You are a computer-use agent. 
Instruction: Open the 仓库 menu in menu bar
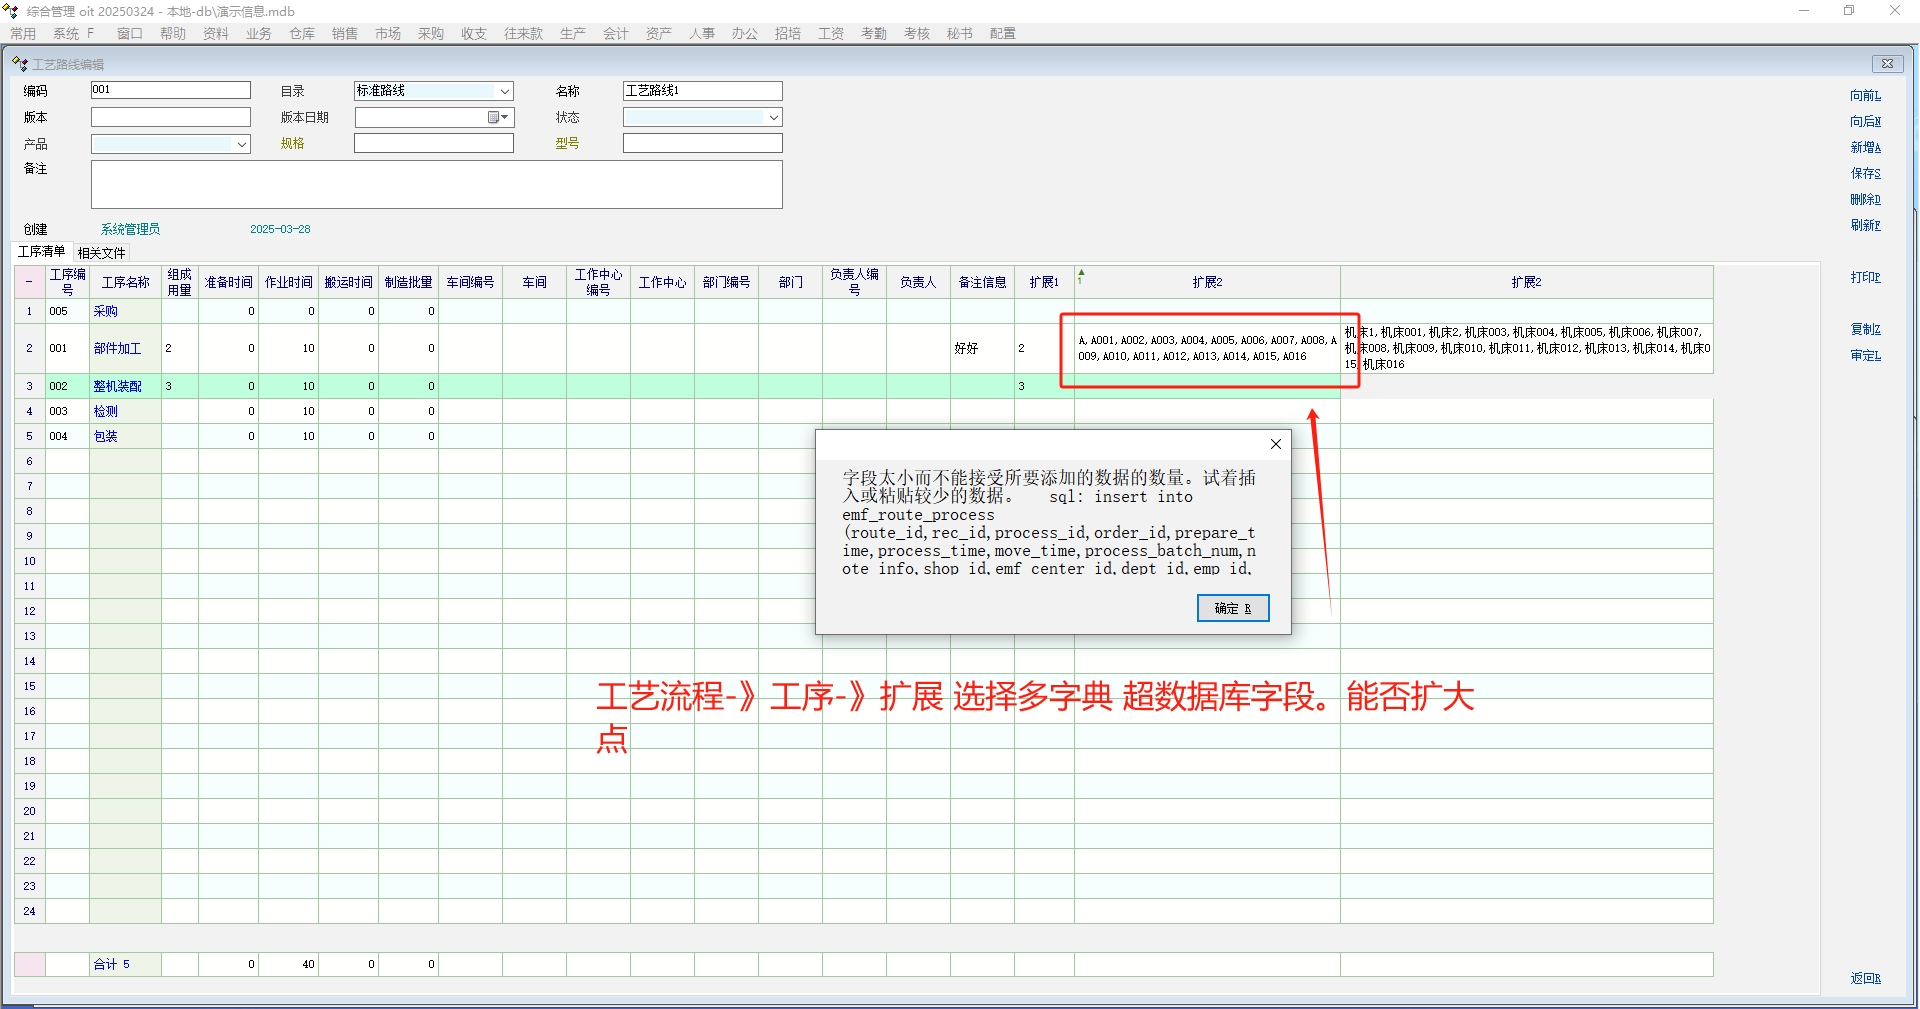(302, 33)
